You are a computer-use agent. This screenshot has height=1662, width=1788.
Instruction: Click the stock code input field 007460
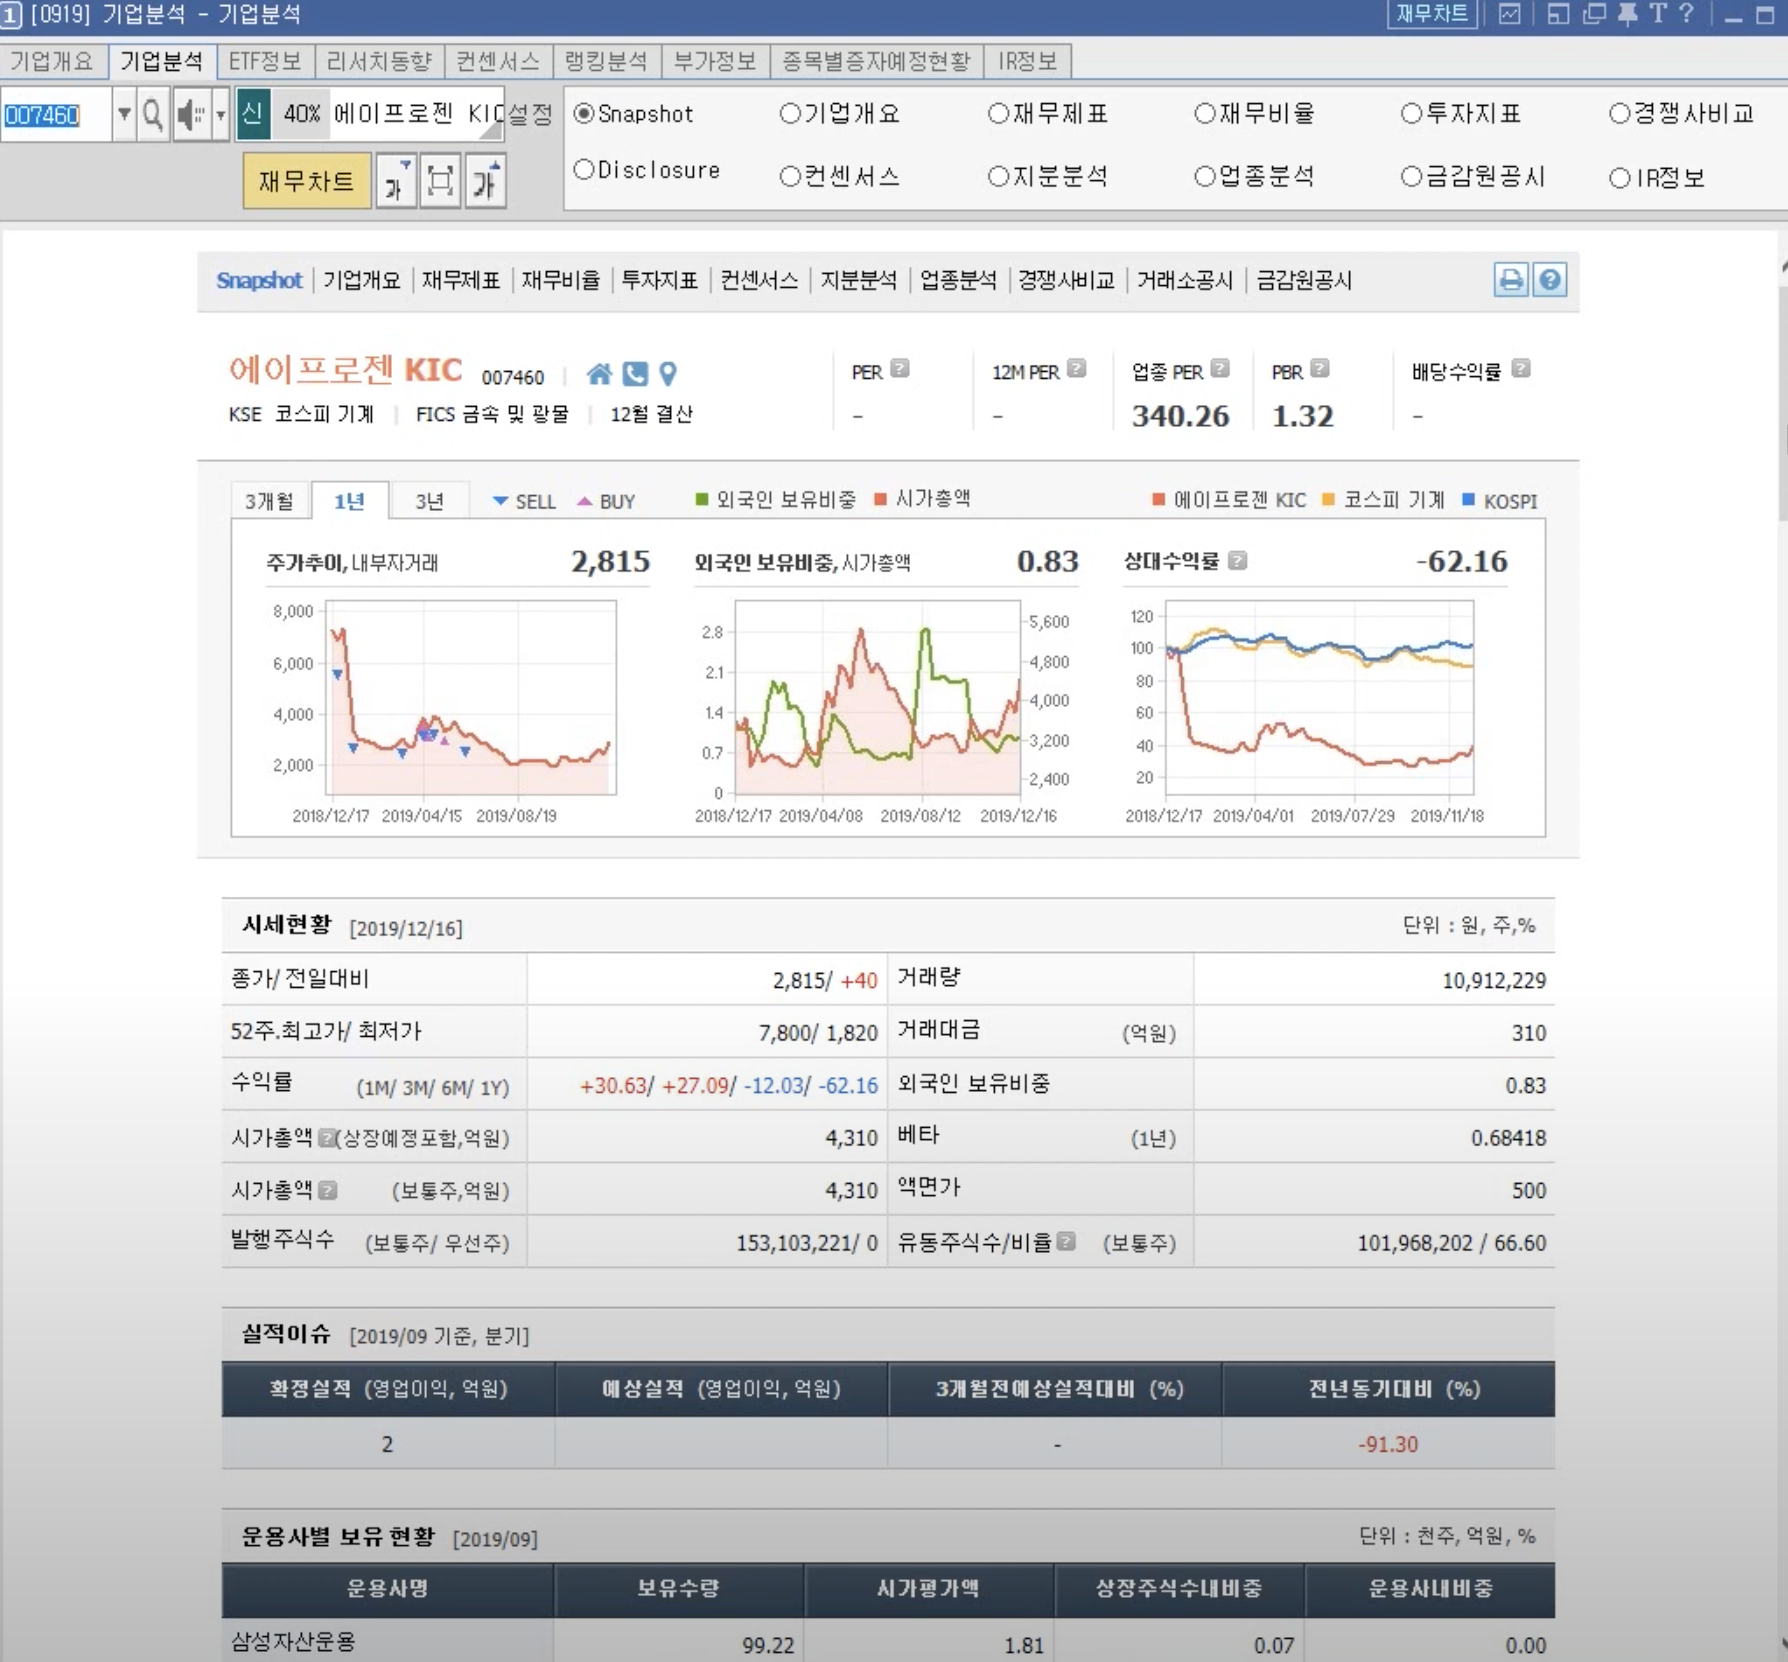pos(56,115)
